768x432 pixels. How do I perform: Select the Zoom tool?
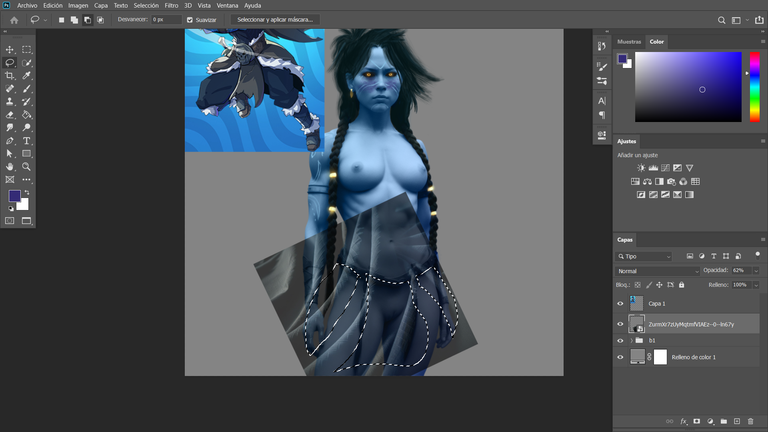pyautogui.click(x=26, y=167)
